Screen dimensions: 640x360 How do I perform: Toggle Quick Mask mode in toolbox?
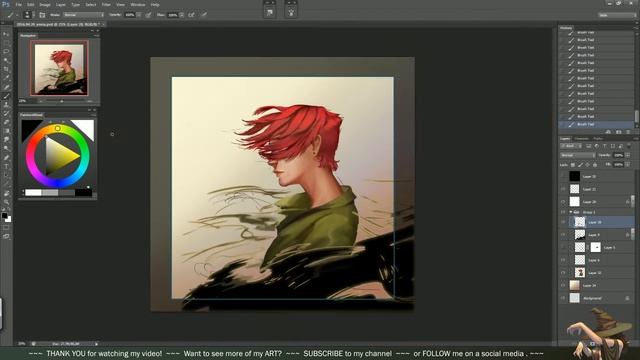[6, 228]
